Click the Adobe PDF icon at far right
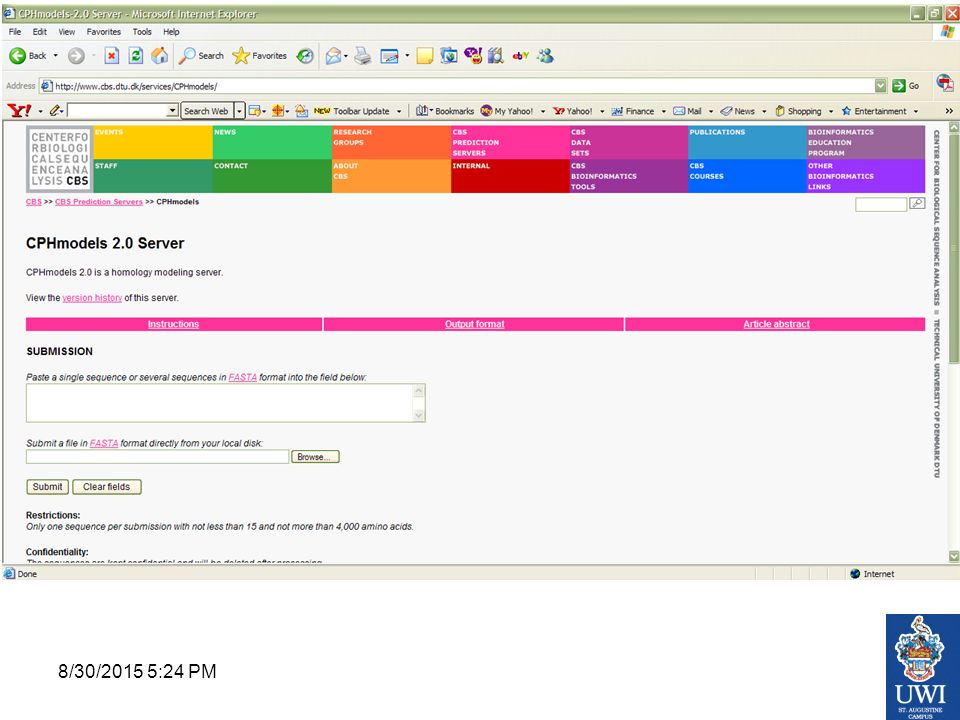Viewport: 960px width, 720px height. coord(945,83)
